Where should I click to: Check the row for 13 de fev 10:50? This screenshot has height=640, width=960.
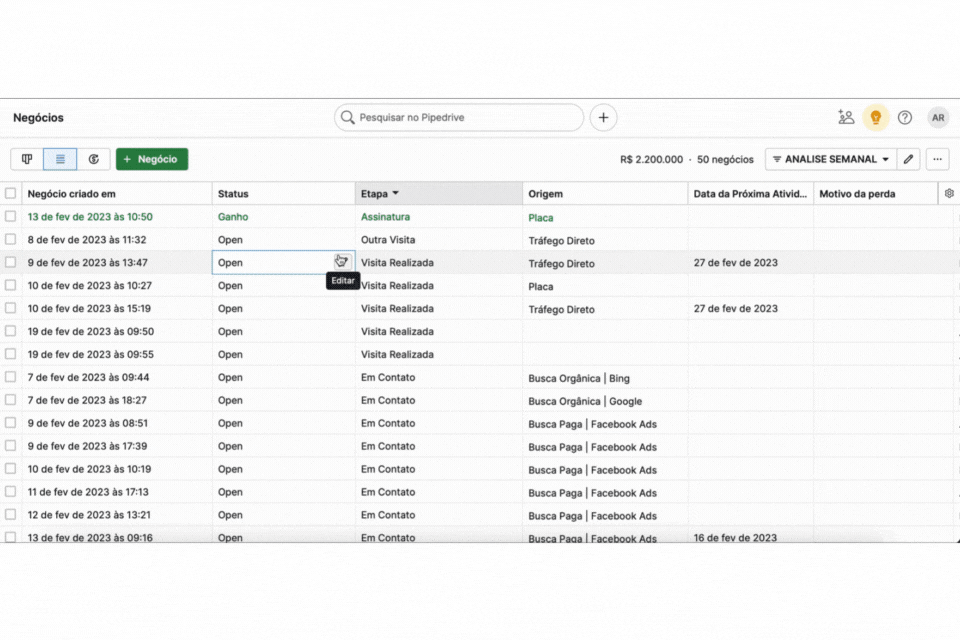coord(11,217)
